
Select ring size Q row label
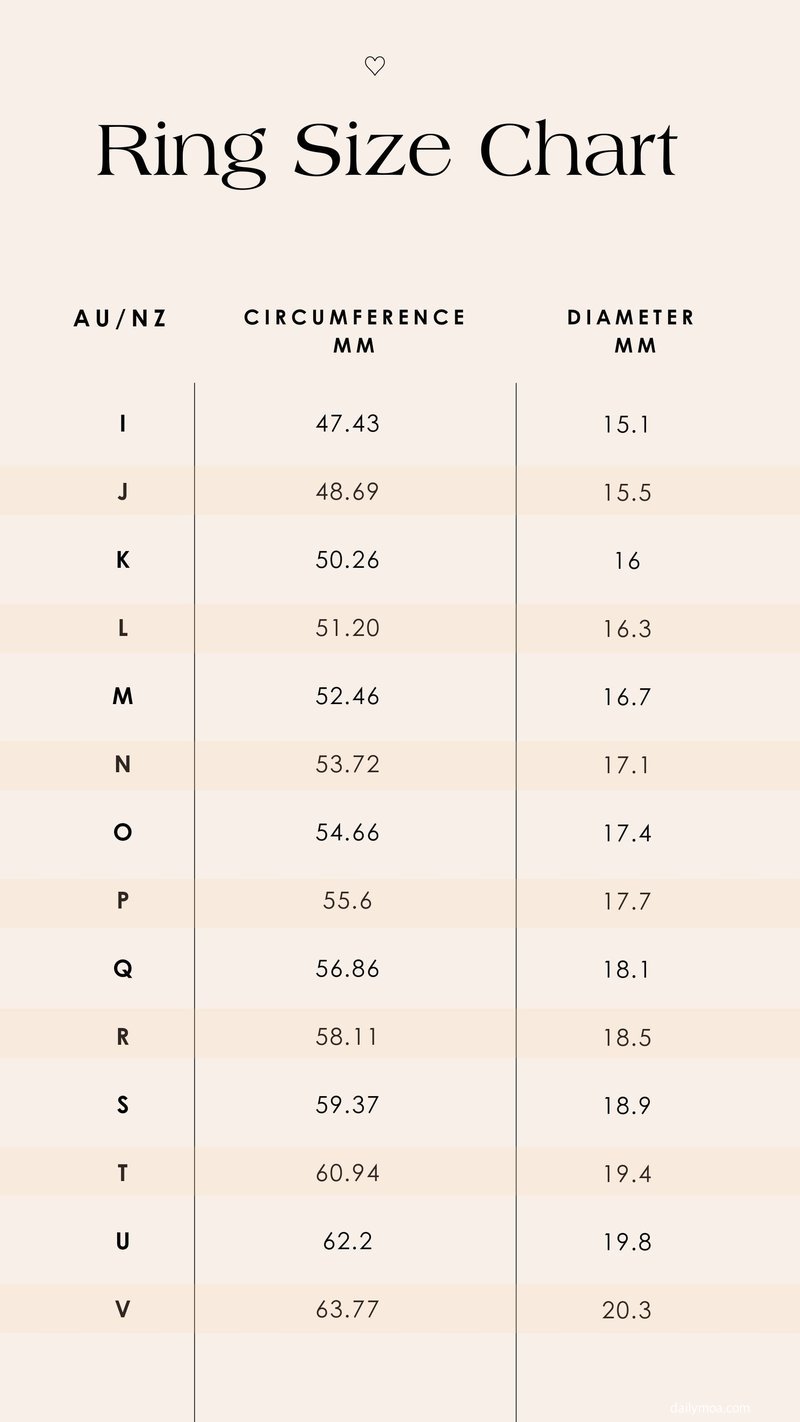123,969
